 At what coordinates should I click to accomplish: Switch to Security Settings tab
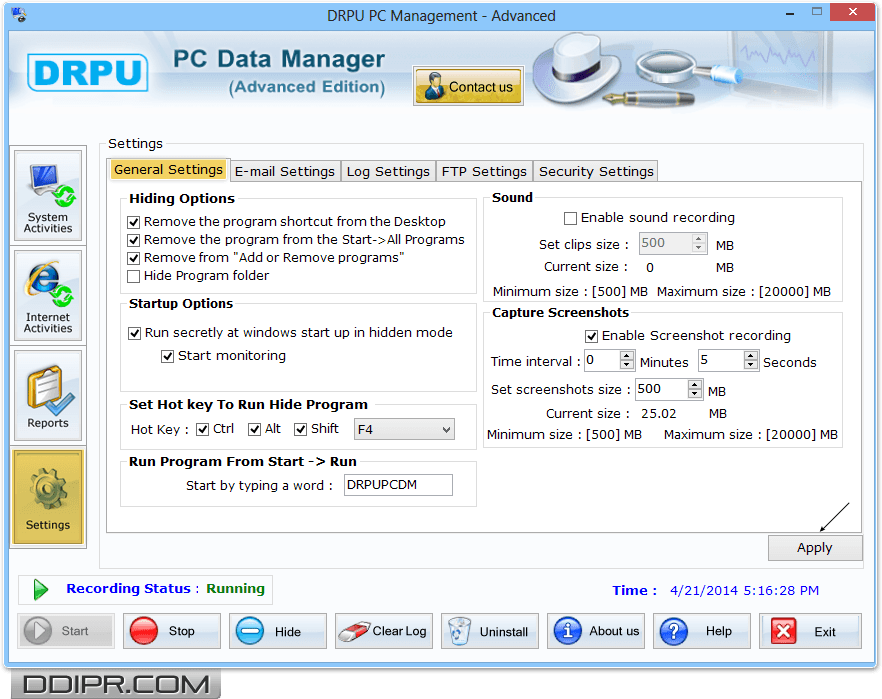(x=596, y=171)
